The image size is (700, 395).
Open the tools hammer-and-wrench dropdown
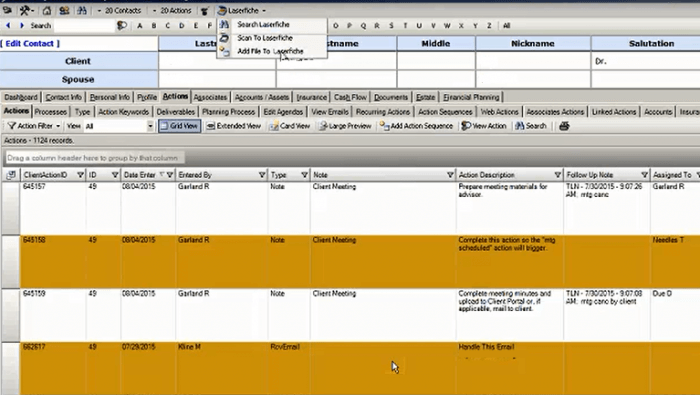(x=26, y=10)
